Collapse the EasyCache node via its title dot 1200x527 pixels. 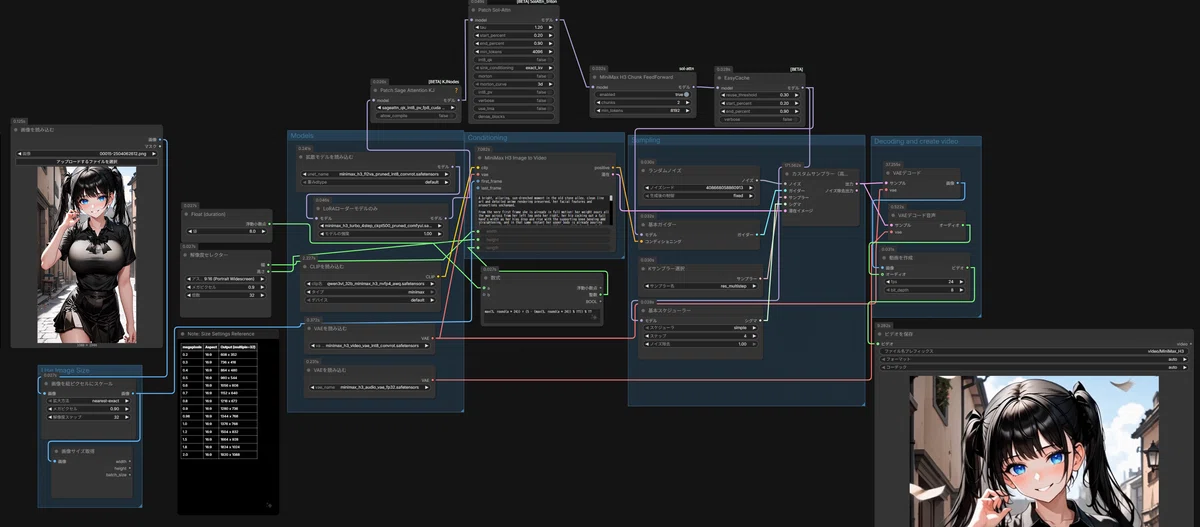tap(720, 78)
